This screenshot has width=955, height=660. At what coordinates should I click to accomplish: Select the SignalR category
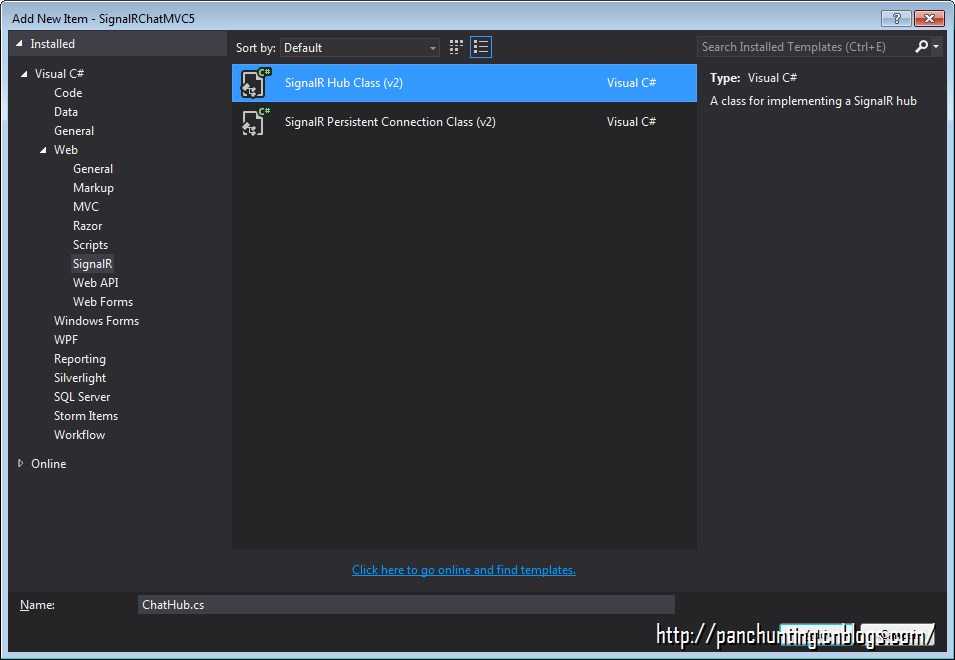coord(92,264)
